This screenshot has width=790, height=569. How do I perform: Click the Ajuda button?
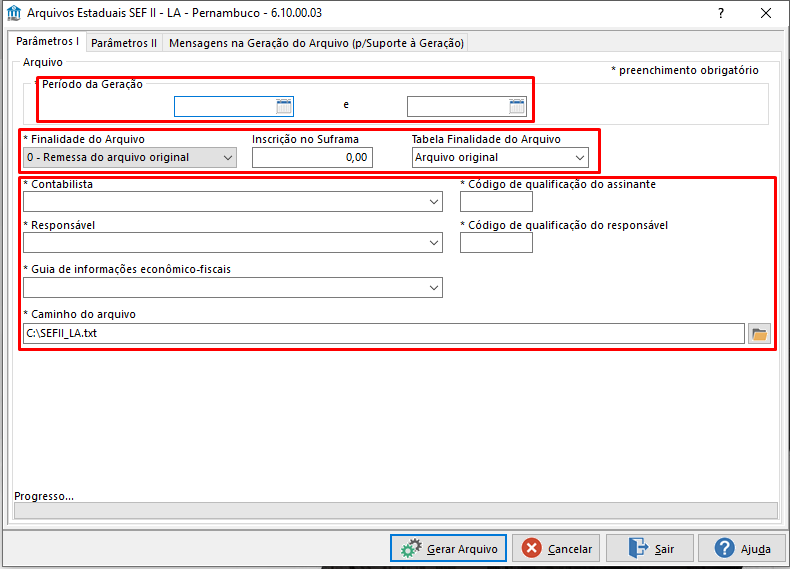742,548
